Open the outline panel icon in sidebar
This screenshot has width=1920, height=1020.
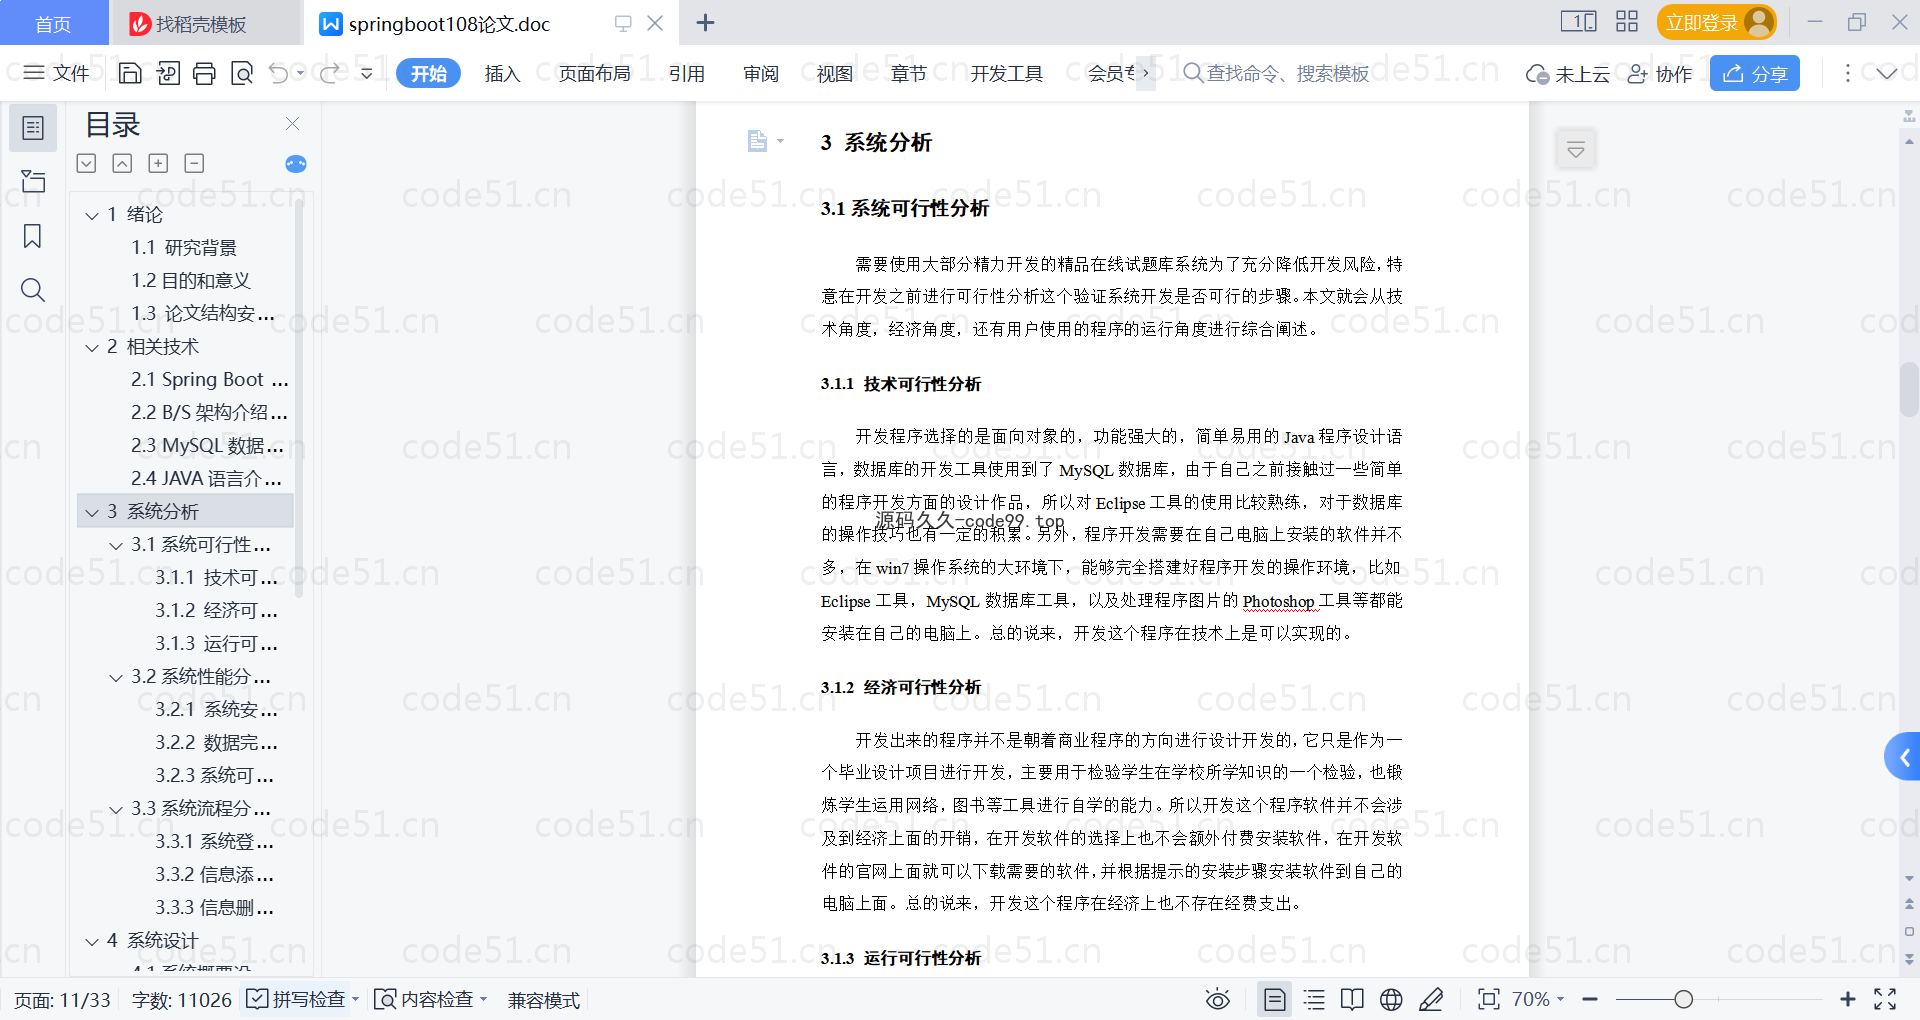pyautogui.click(x=33, y=128)
